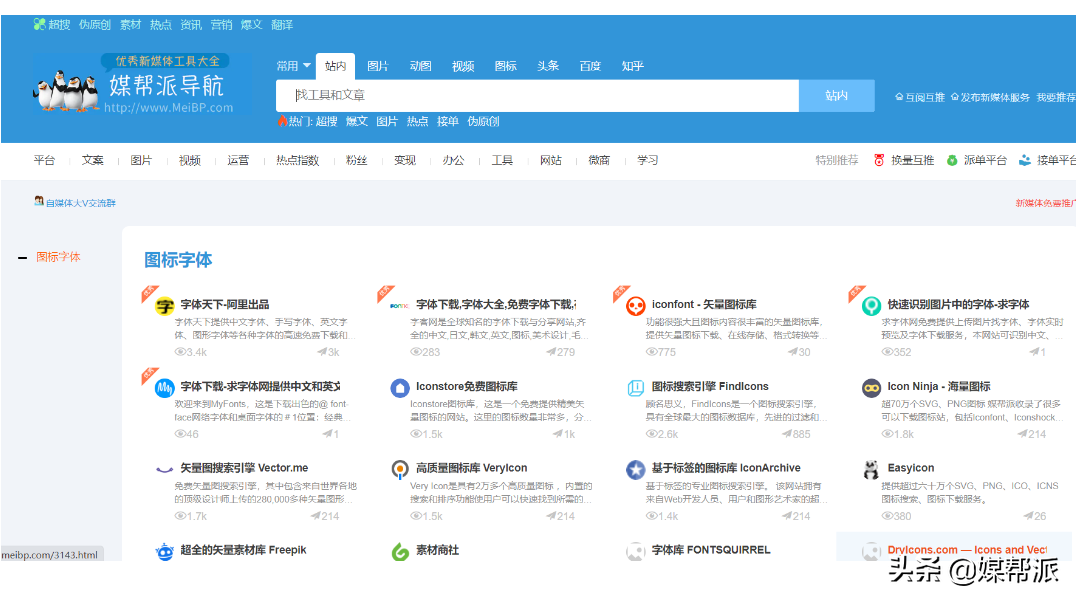The height and width of the screenshot is (601, 1076).
Task: Open the DryIcons.com Icons and Vector link
Action: pos(967,550)
